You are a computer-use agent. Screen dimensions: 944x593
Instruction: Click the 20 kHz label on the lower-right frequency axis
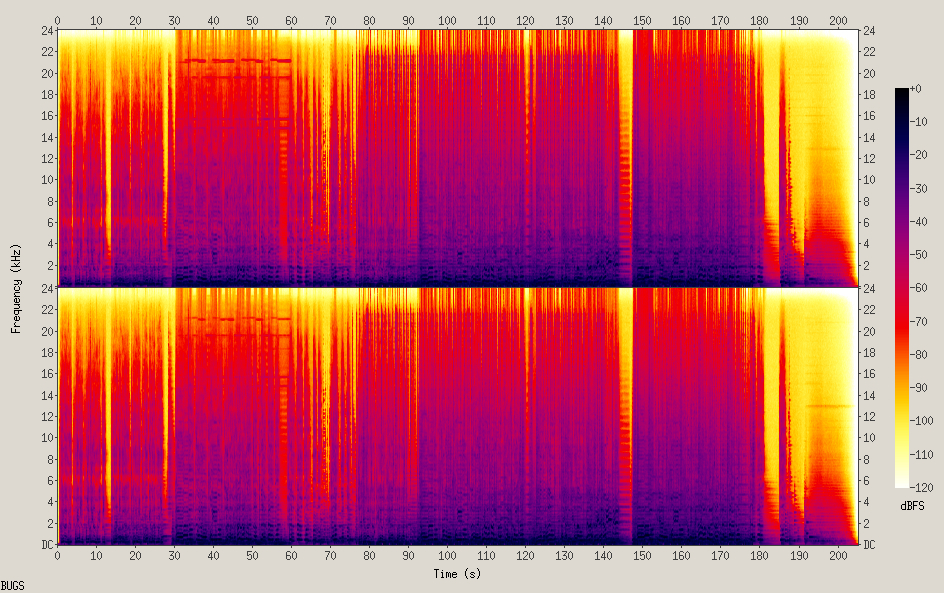[870, 331]
